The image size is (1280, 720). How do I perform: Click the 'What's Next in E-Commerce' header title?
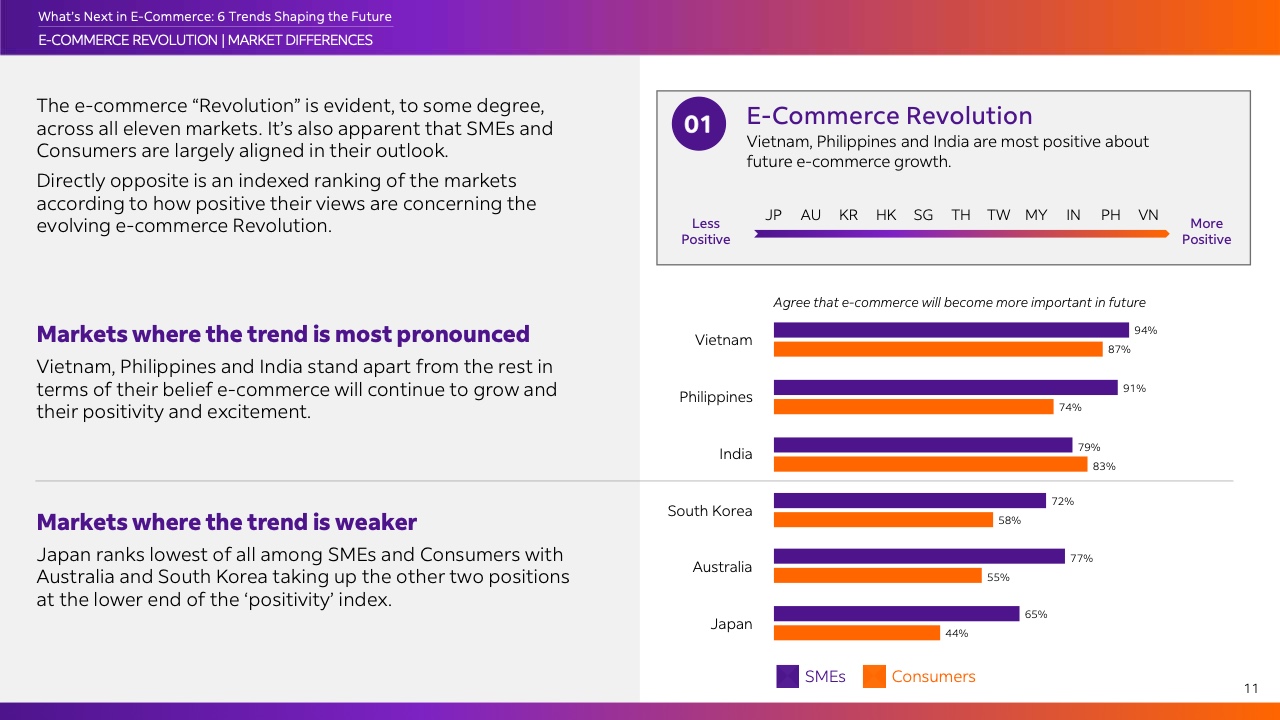[x=214, y=17]
